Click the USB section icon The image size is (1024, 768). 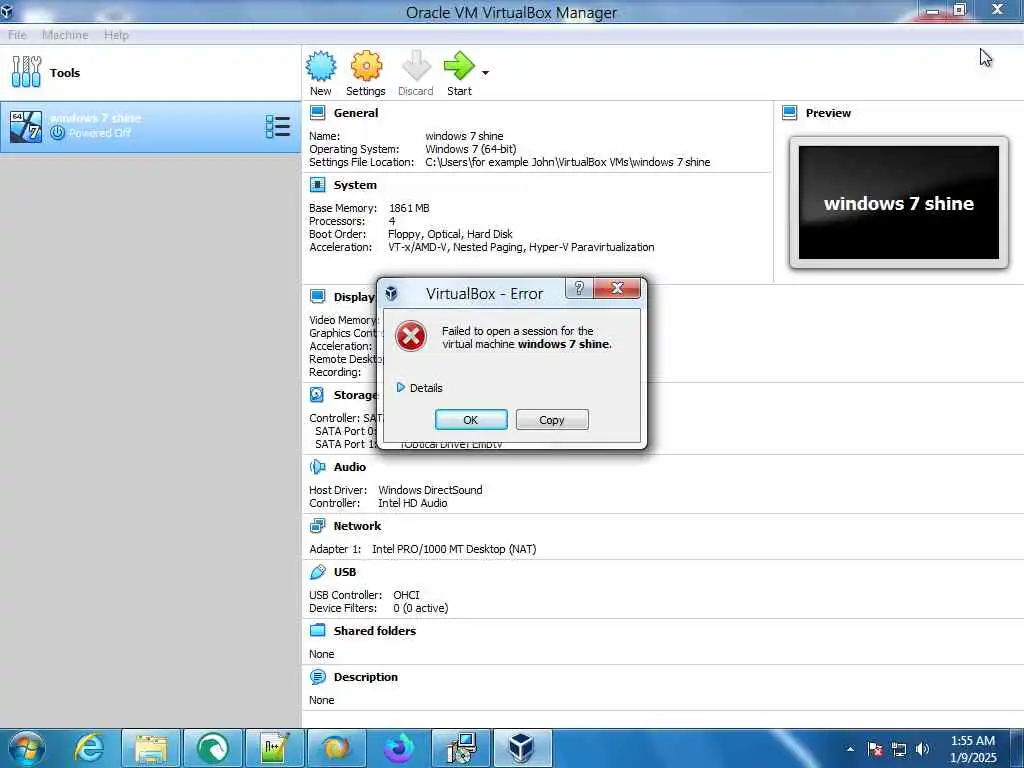tap(317, 572)
